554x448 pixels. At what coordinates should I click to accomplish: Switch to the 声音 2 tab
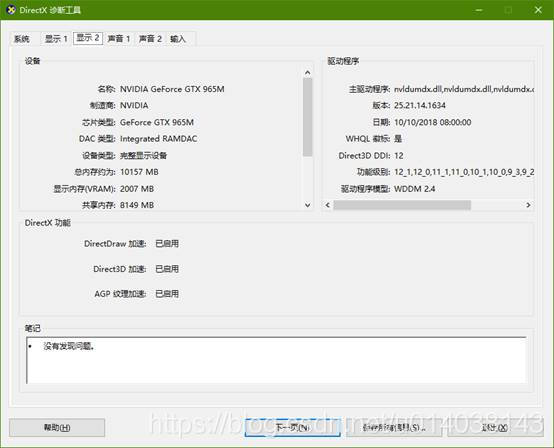150,39
